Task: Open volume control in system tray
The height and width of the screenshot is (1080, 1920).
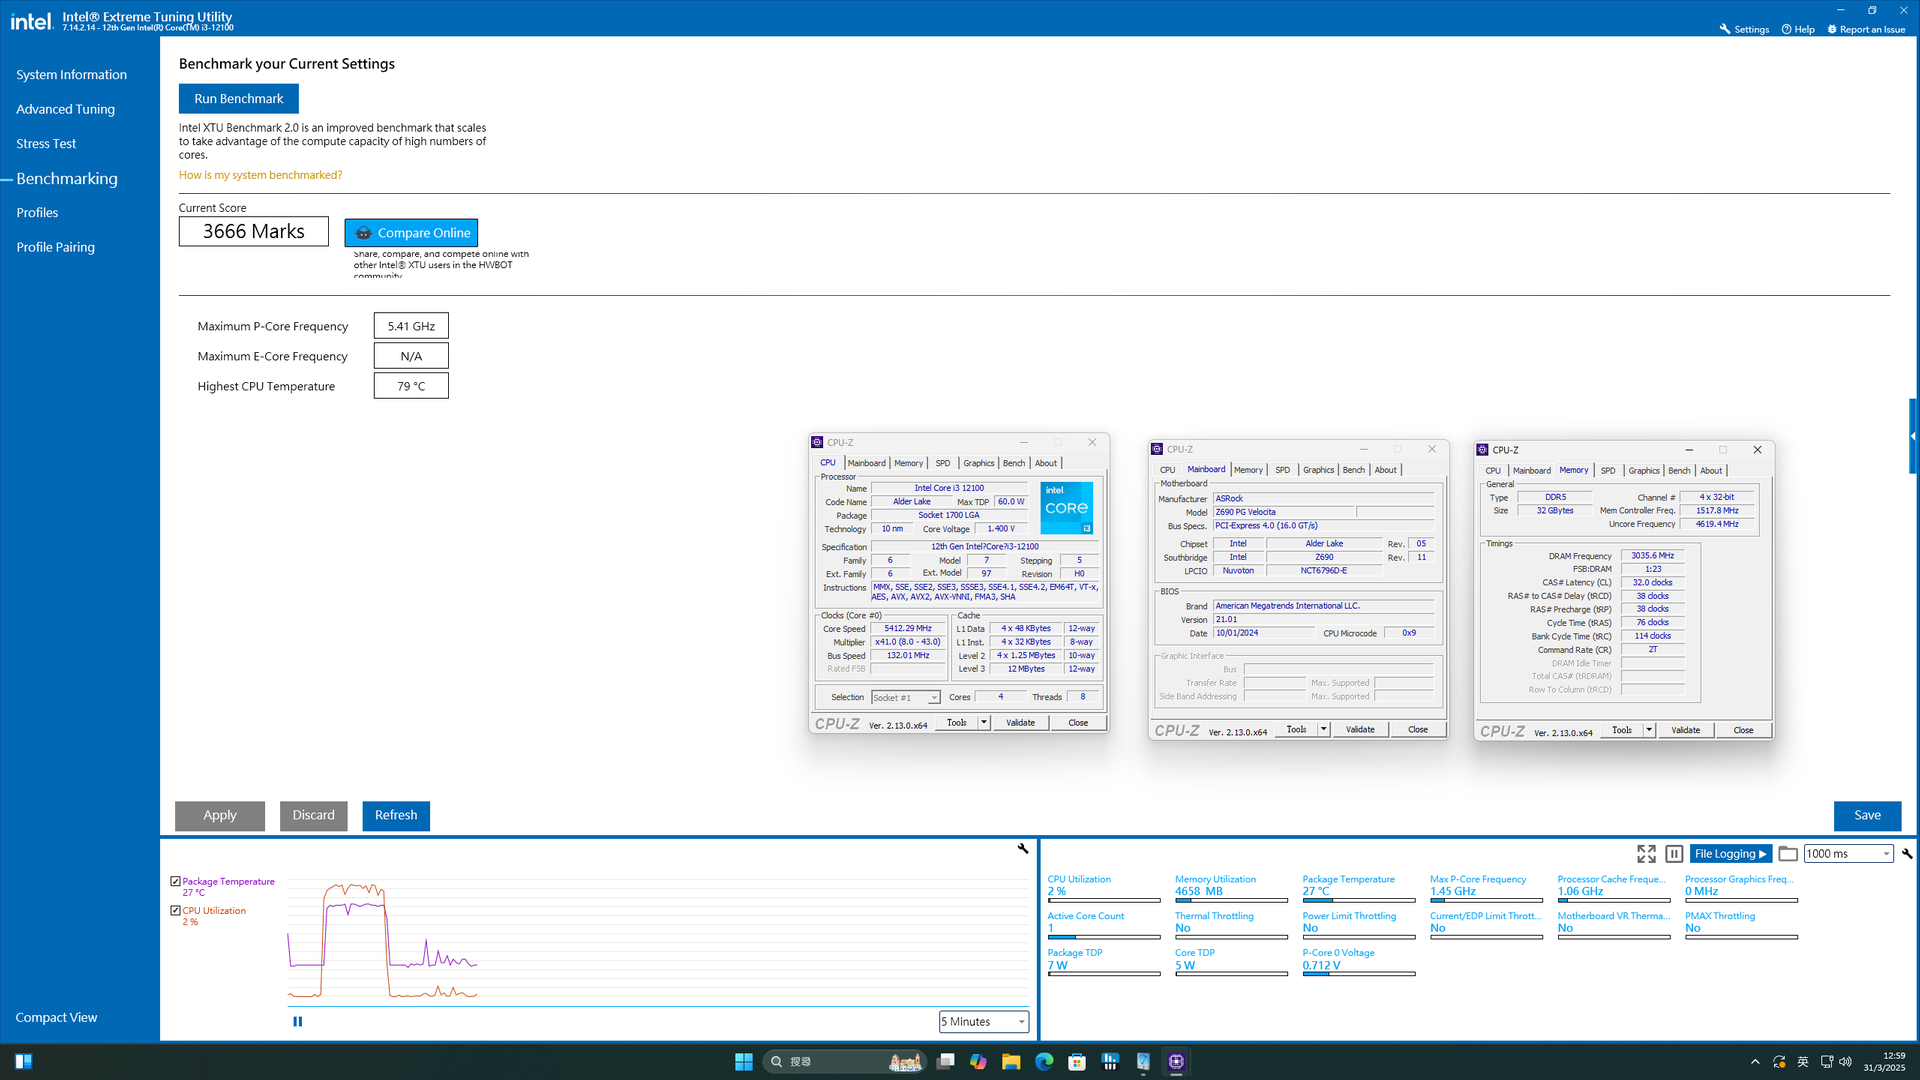Action: pos(1845,1062)
